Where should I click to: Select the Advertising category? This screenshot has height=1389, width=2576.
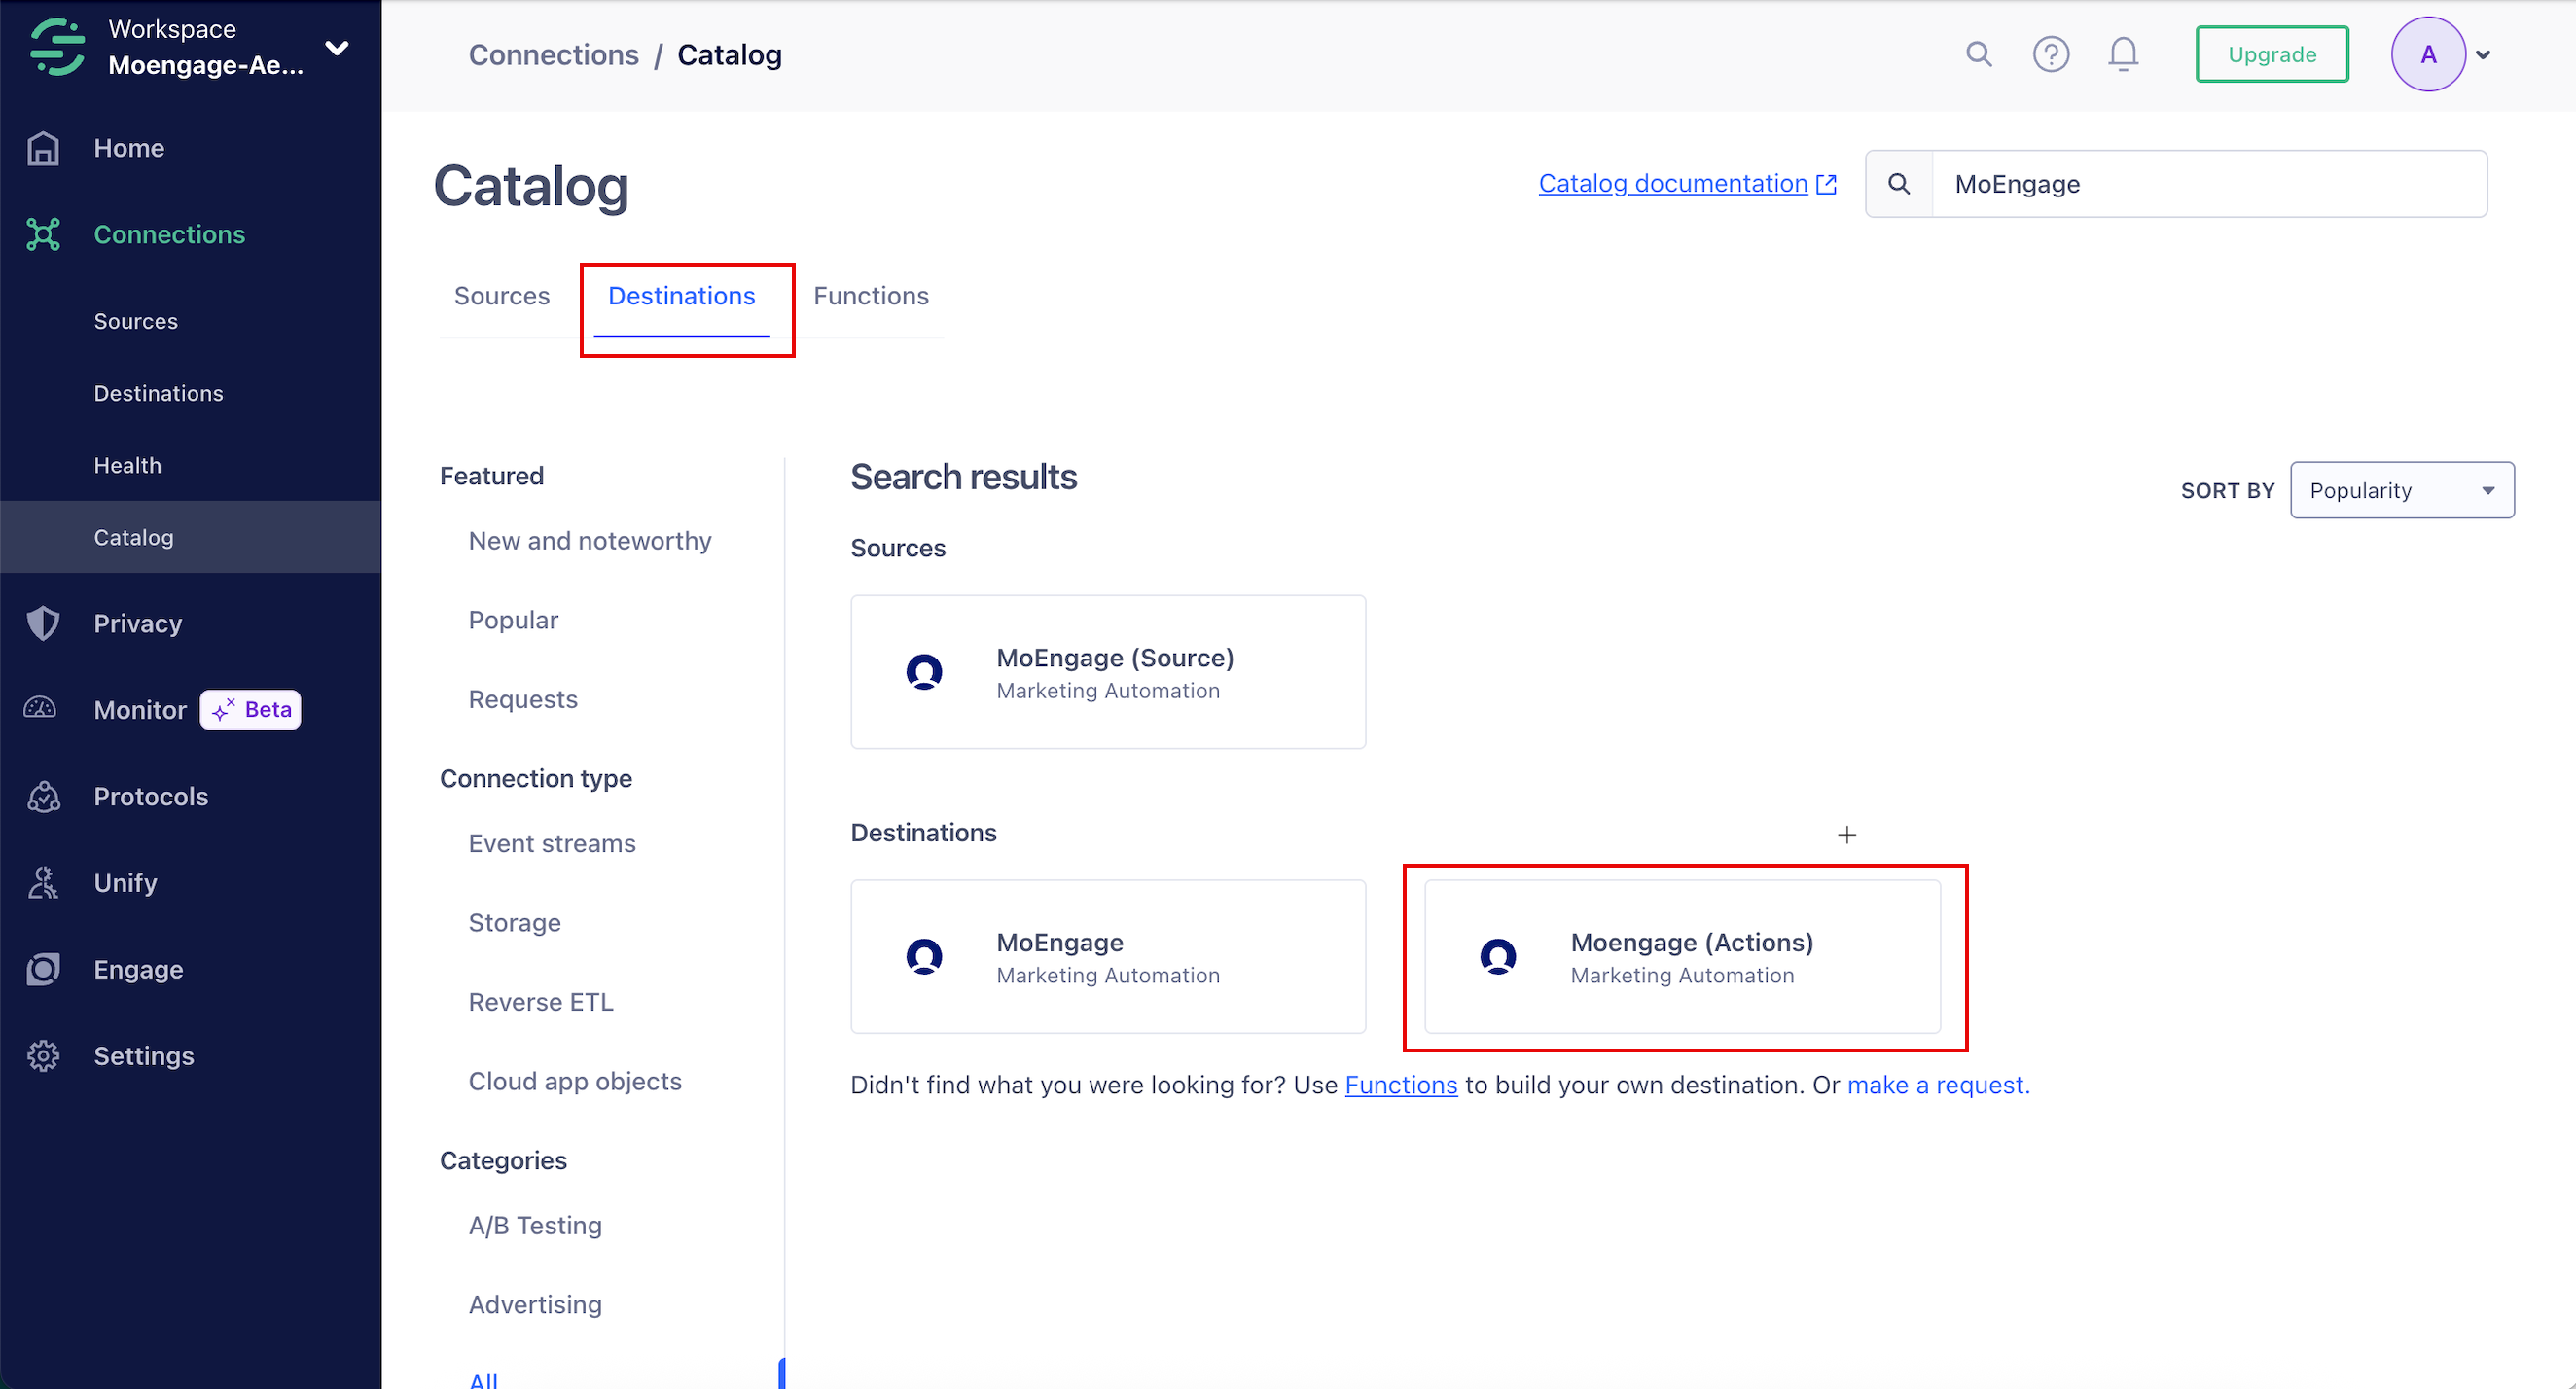(x=535, y=1304)
